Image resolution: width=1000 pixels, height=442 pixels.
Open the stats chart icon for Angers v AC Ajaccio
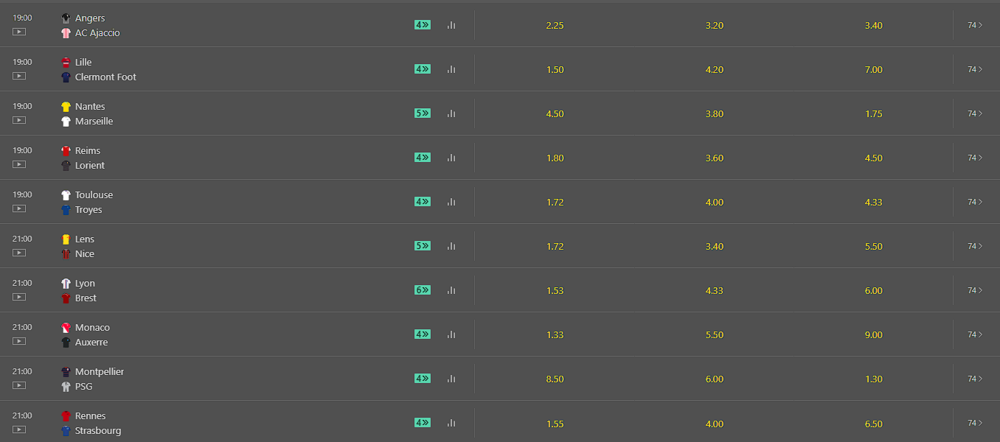click(451, 25)
